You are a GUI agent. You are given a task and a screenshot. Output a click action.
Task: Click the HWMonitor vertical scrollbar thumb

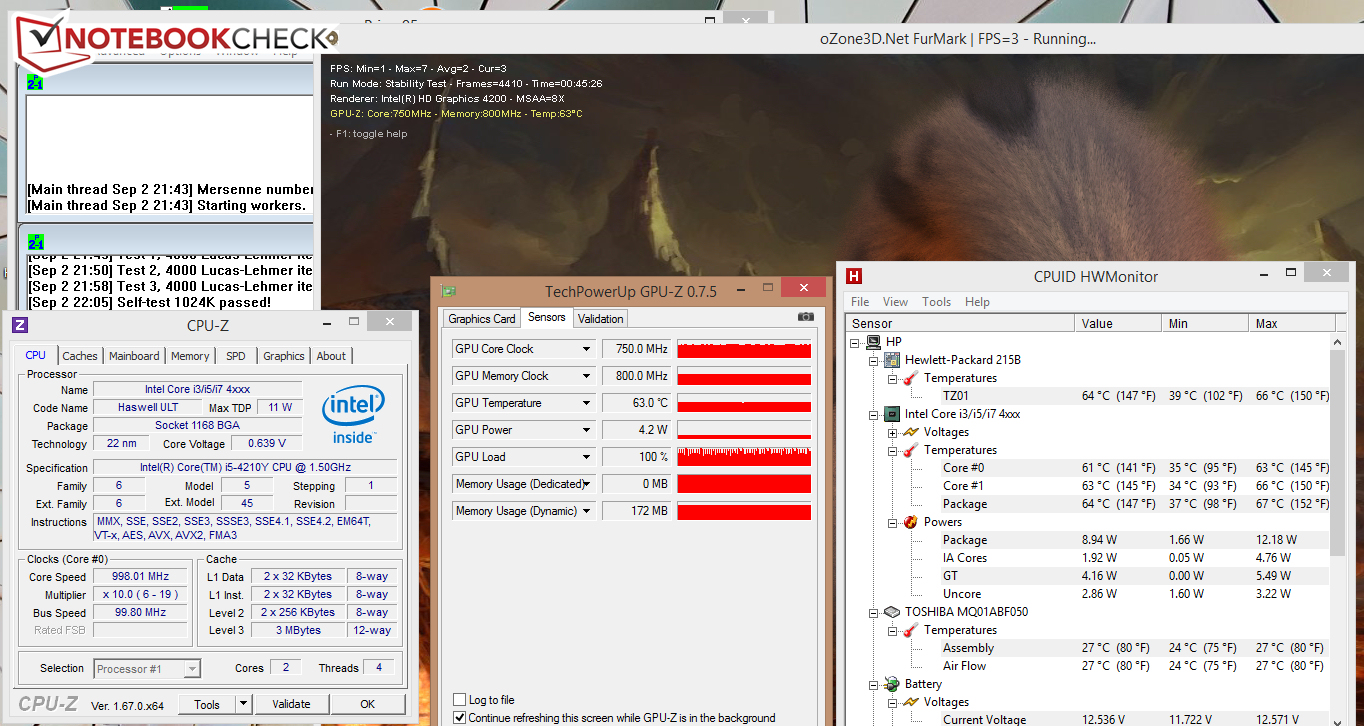(x=1339, y=454)
